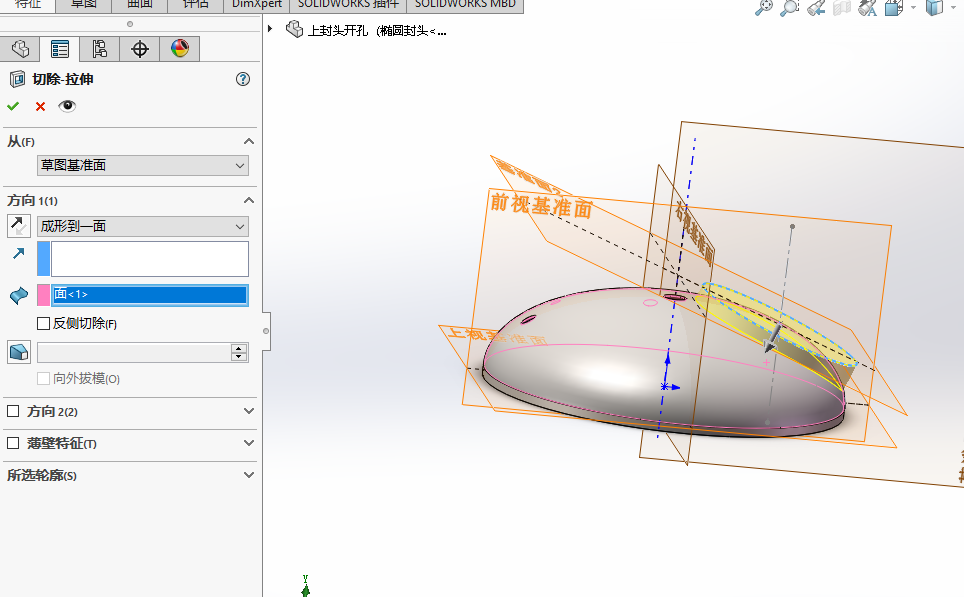Open the 草图基准面 start condition dropdown
The height and width of the screenshot is (597, 964).
pyautogui.click(x=238, y=165)
